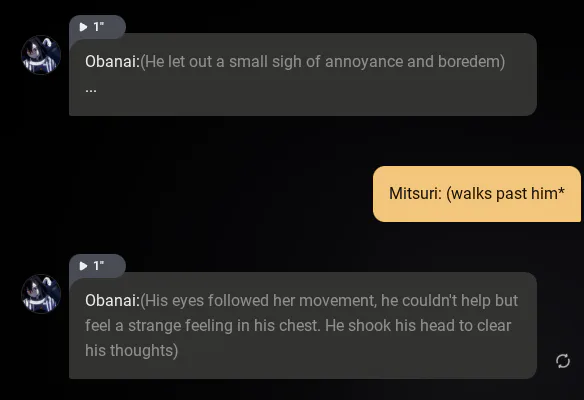The width and height of the screenshot is (584, 400).
Task: Click the 'His eyes followed her movement' bubble
Action: pos(303,326)
